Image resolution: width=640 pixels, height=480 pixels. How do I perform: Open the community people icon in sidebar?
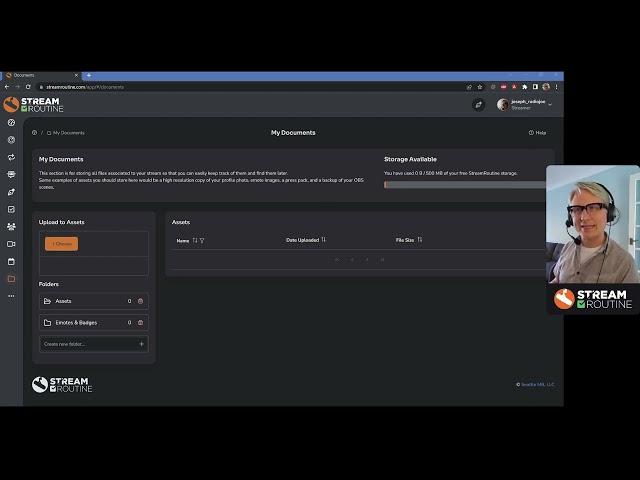pos(11,227)
